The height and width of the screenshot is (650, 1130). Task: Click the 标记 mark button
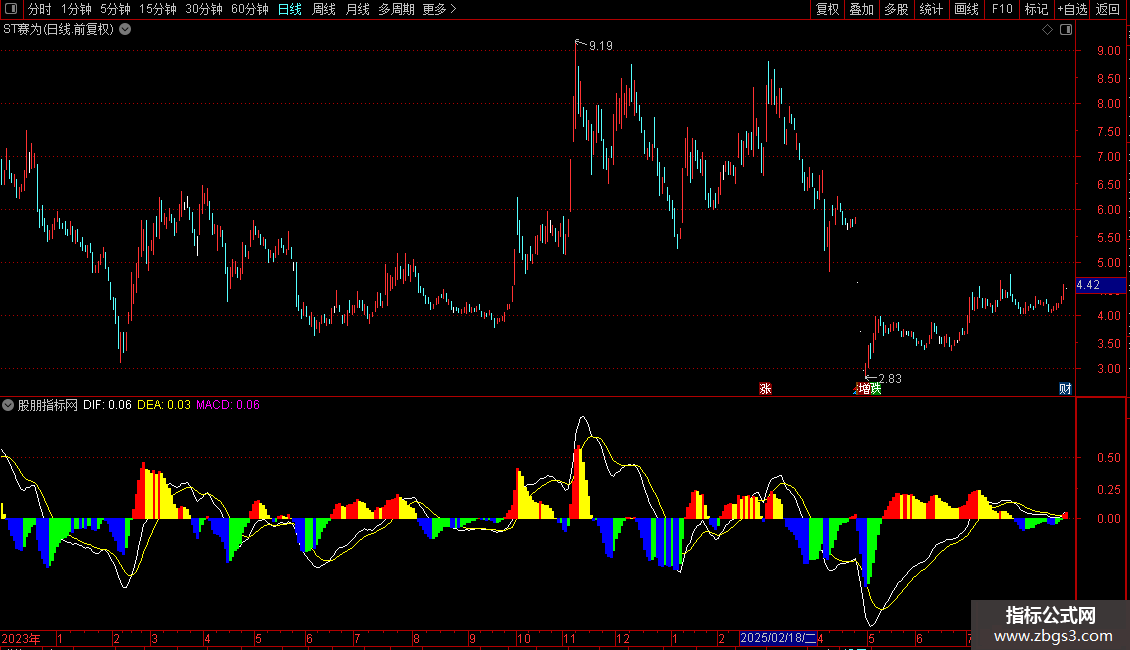[1036, 9]
